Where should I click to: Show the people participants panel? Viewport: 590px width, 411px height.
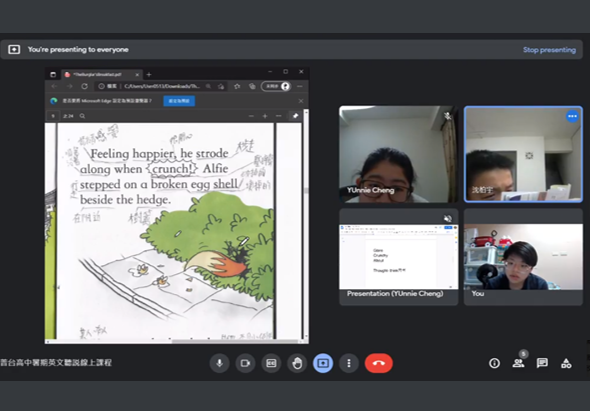pyautogui.click(x=518, y=363)
